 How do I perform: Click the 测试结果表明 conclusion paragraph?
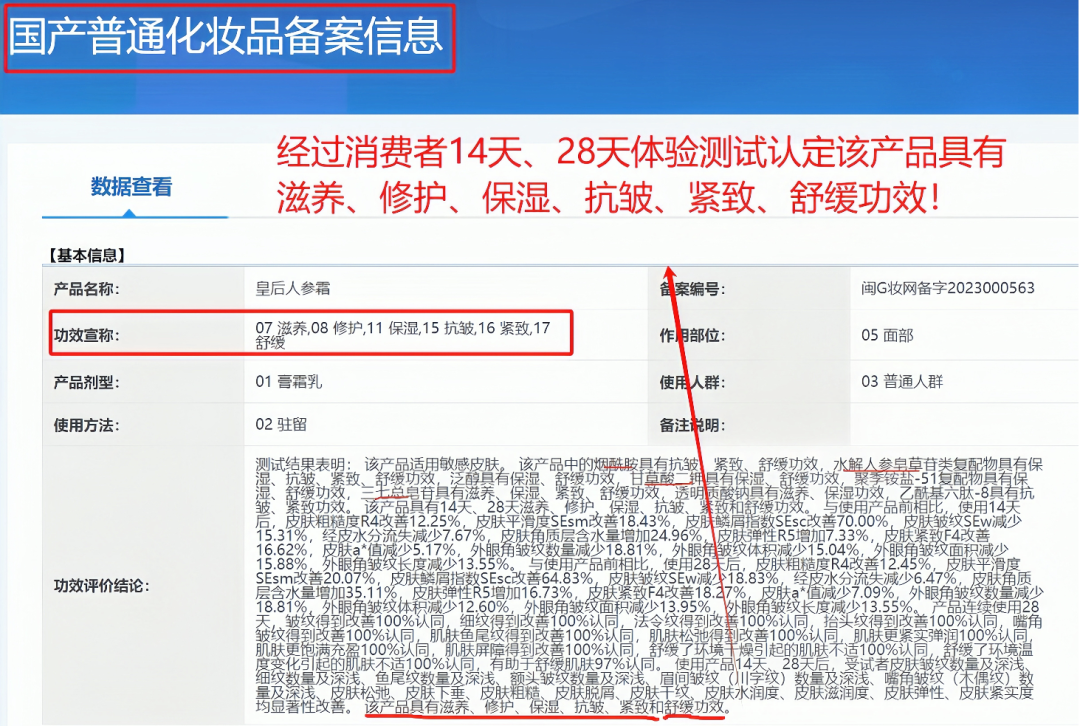[x=650, y=585]
